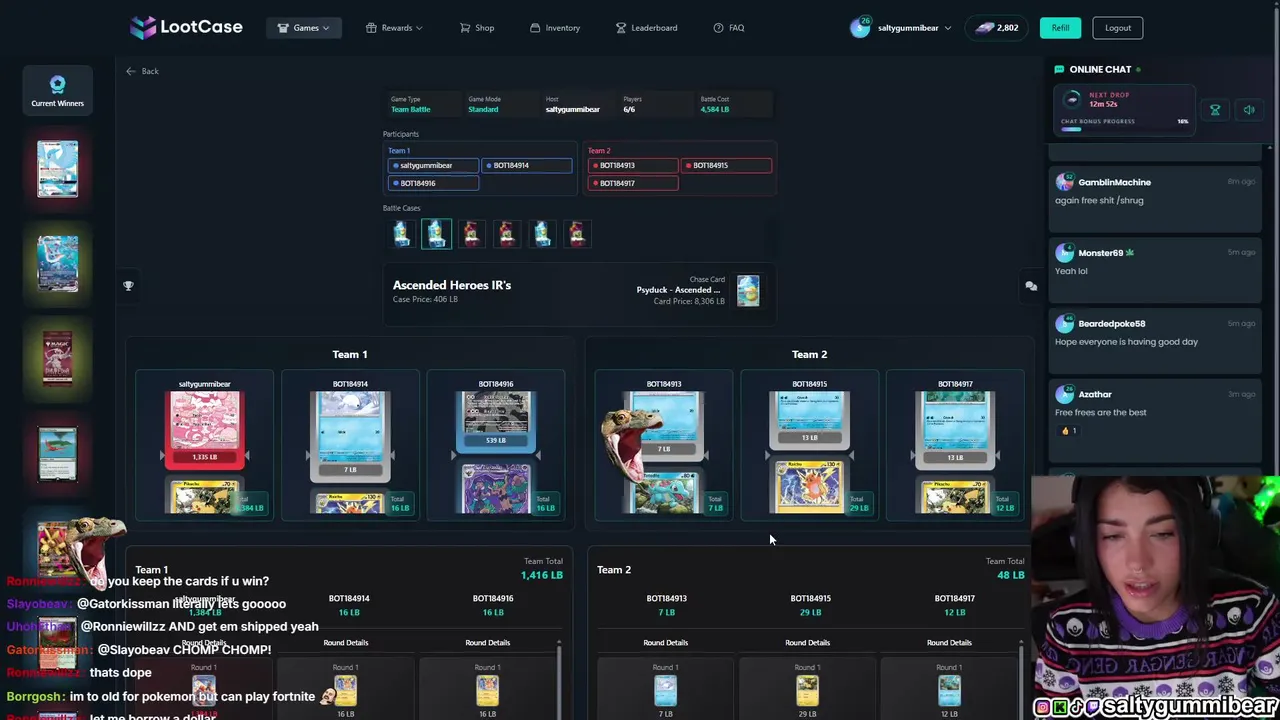
Task: Click BOT184915 participant chip
Action: [x=726, y=165]
